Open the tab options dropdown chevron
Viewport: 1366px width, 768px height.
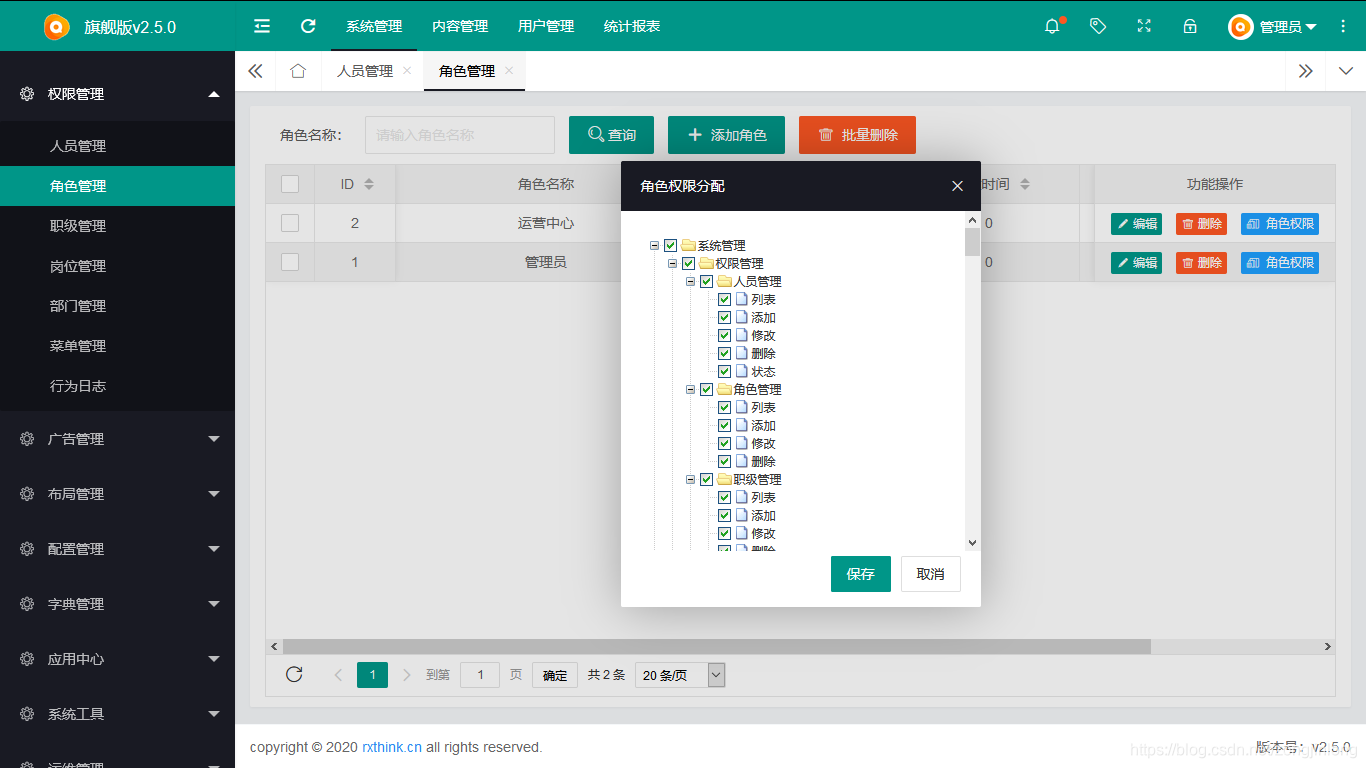1345,71
